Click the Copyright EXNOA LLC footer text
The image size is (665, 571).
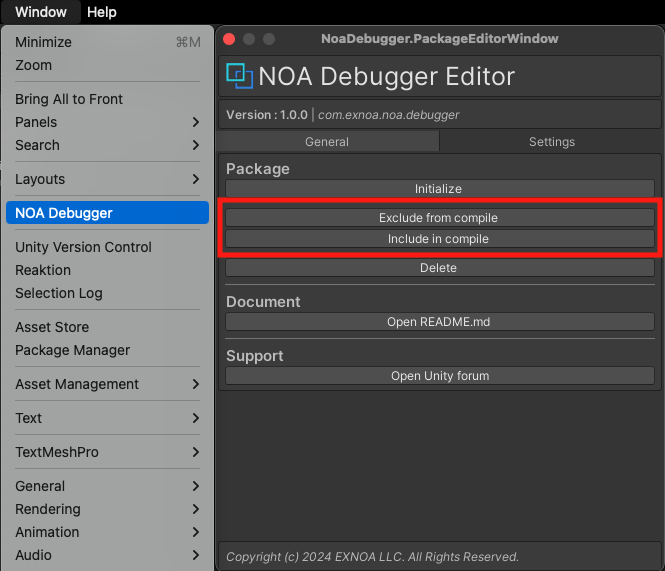372,557
